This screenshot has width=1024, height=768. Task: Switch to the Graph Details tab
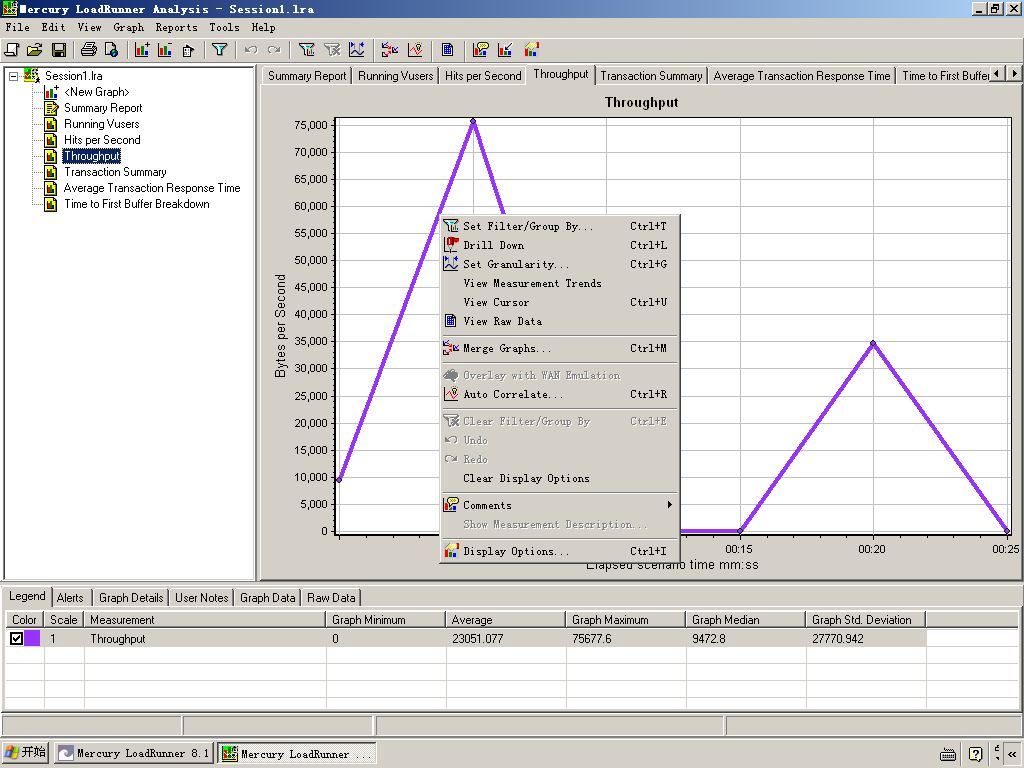(131, 598)
